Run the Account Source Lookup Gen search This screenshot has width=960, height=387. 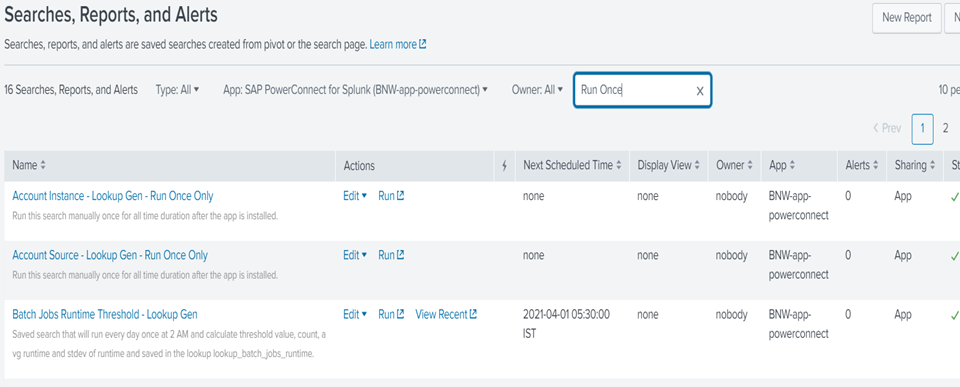coord(391,255)
